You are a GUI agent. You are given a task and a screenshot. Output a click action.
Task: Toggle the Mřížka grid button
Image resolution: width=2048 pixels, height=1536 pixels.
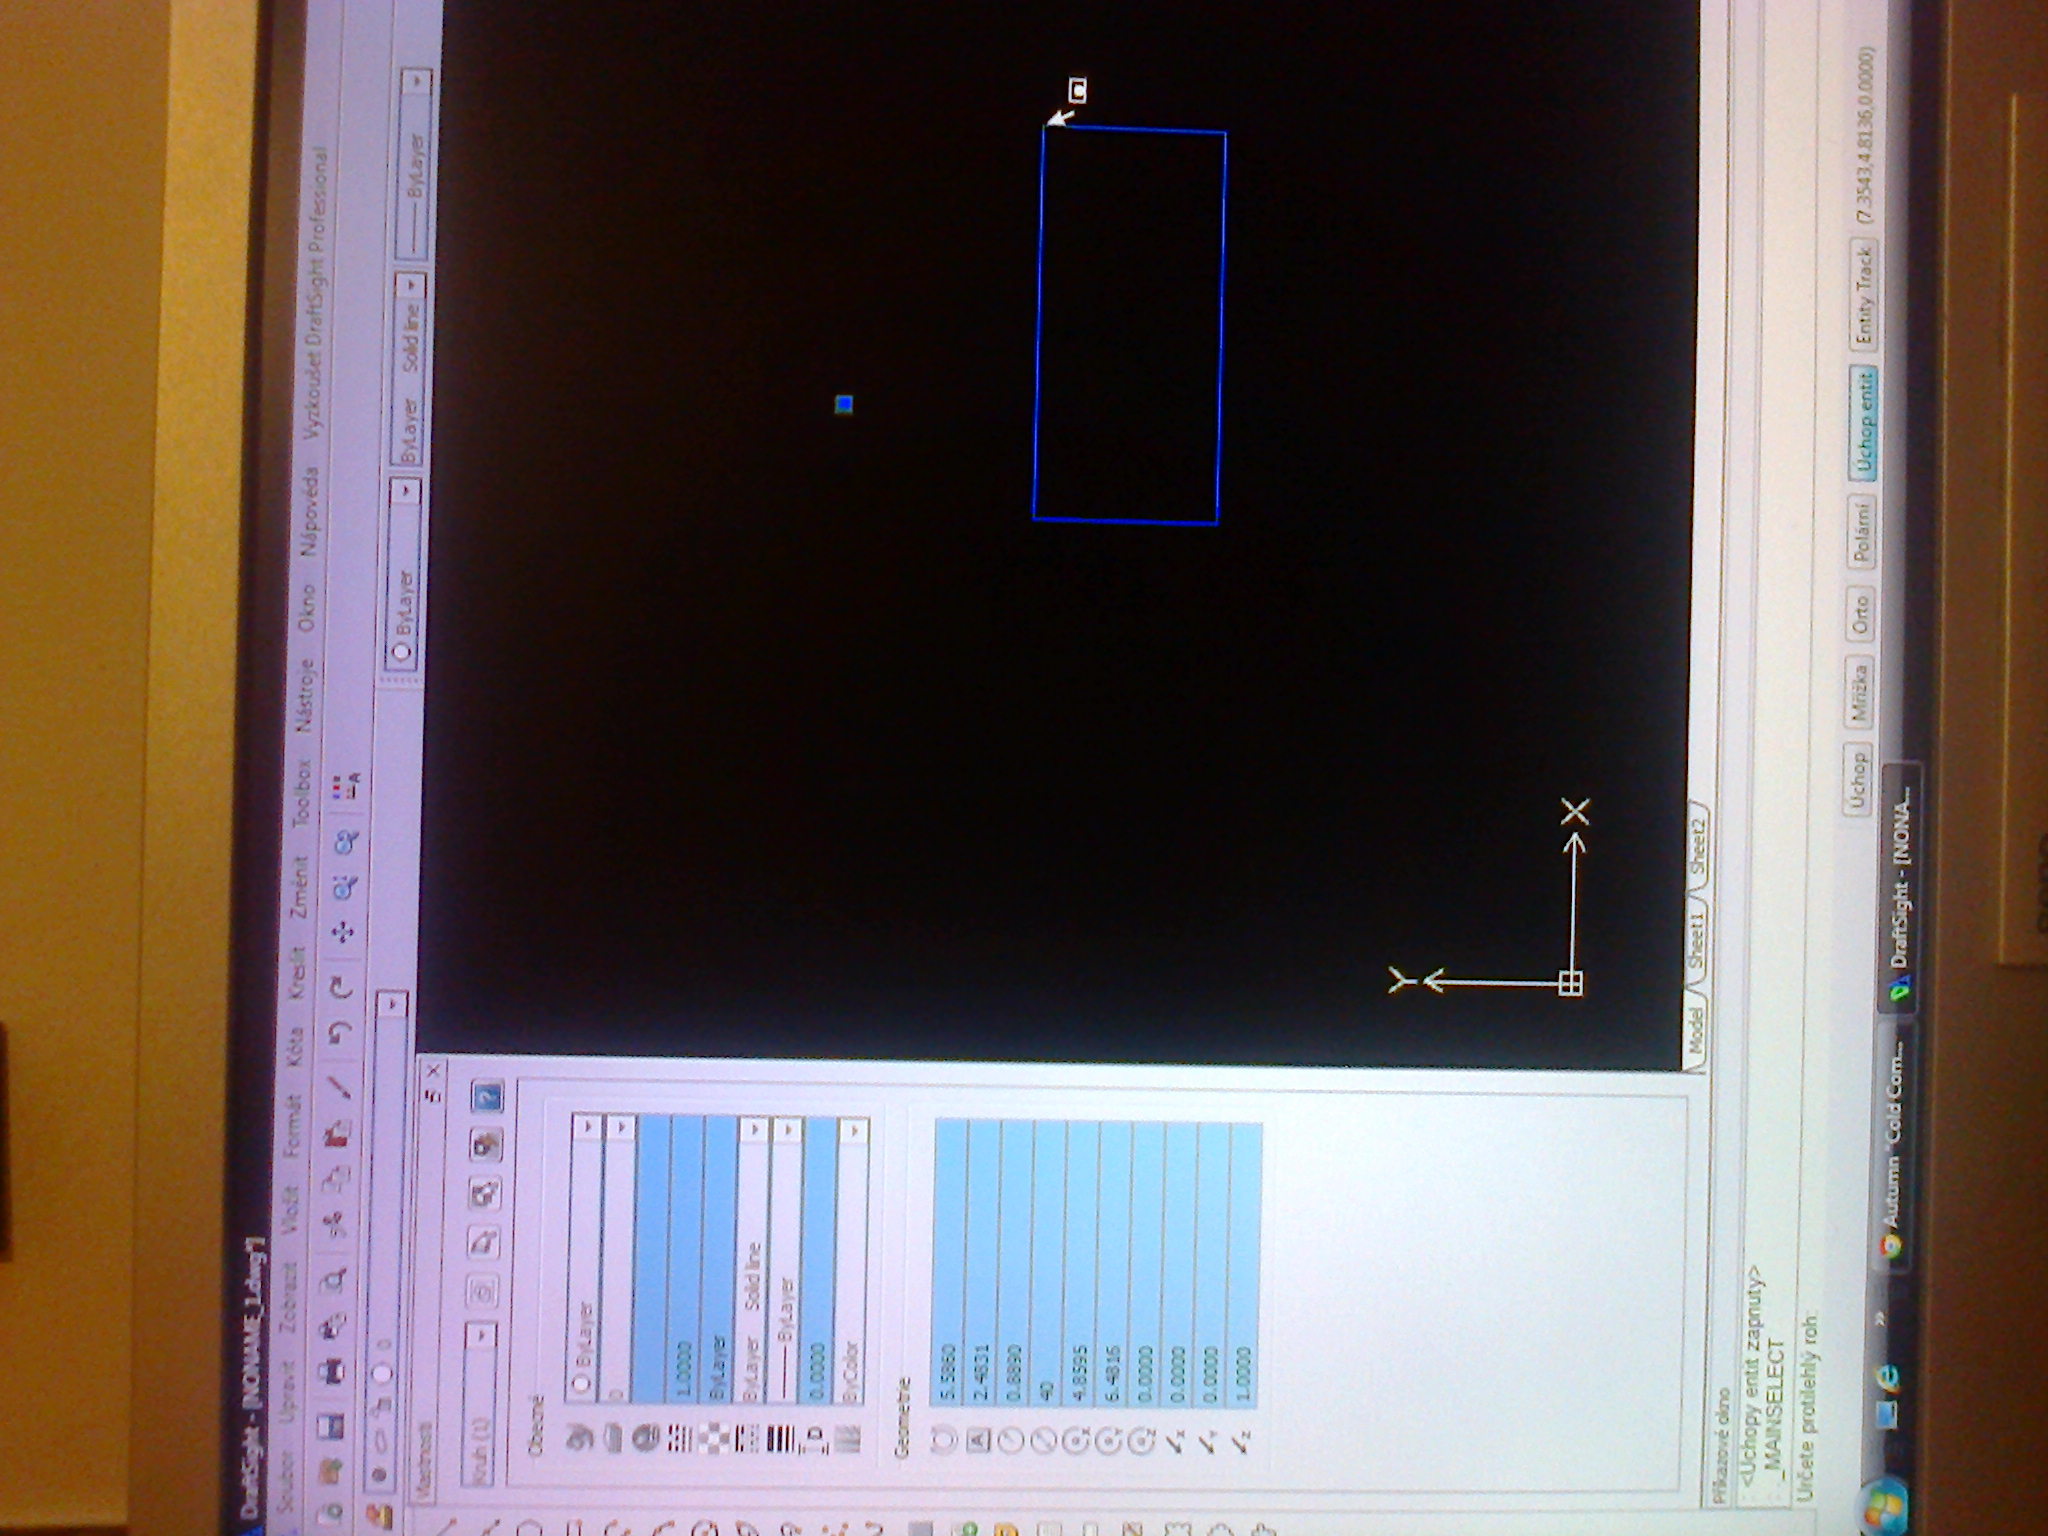point(1858,692)
